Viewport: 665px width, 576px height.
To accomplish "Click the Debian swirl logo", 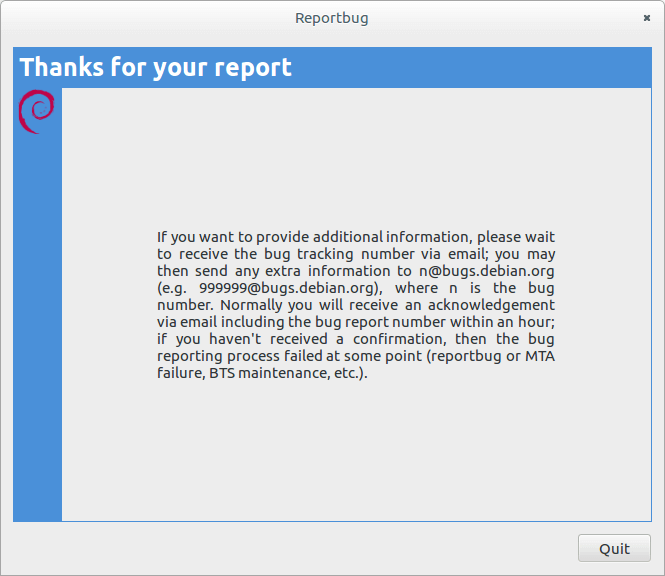I will [x=37, y=111].
